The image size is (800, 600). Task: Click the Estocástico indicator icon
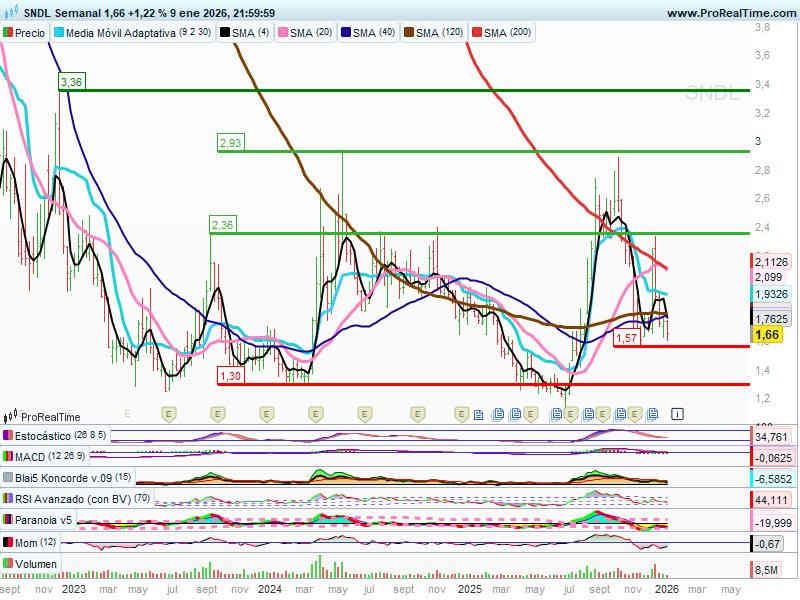pos(9,436)
